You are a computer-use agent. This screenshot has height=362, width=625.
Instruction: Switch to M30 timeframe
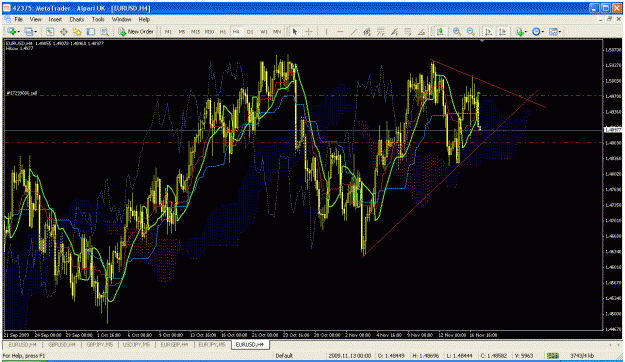[209, 31]
